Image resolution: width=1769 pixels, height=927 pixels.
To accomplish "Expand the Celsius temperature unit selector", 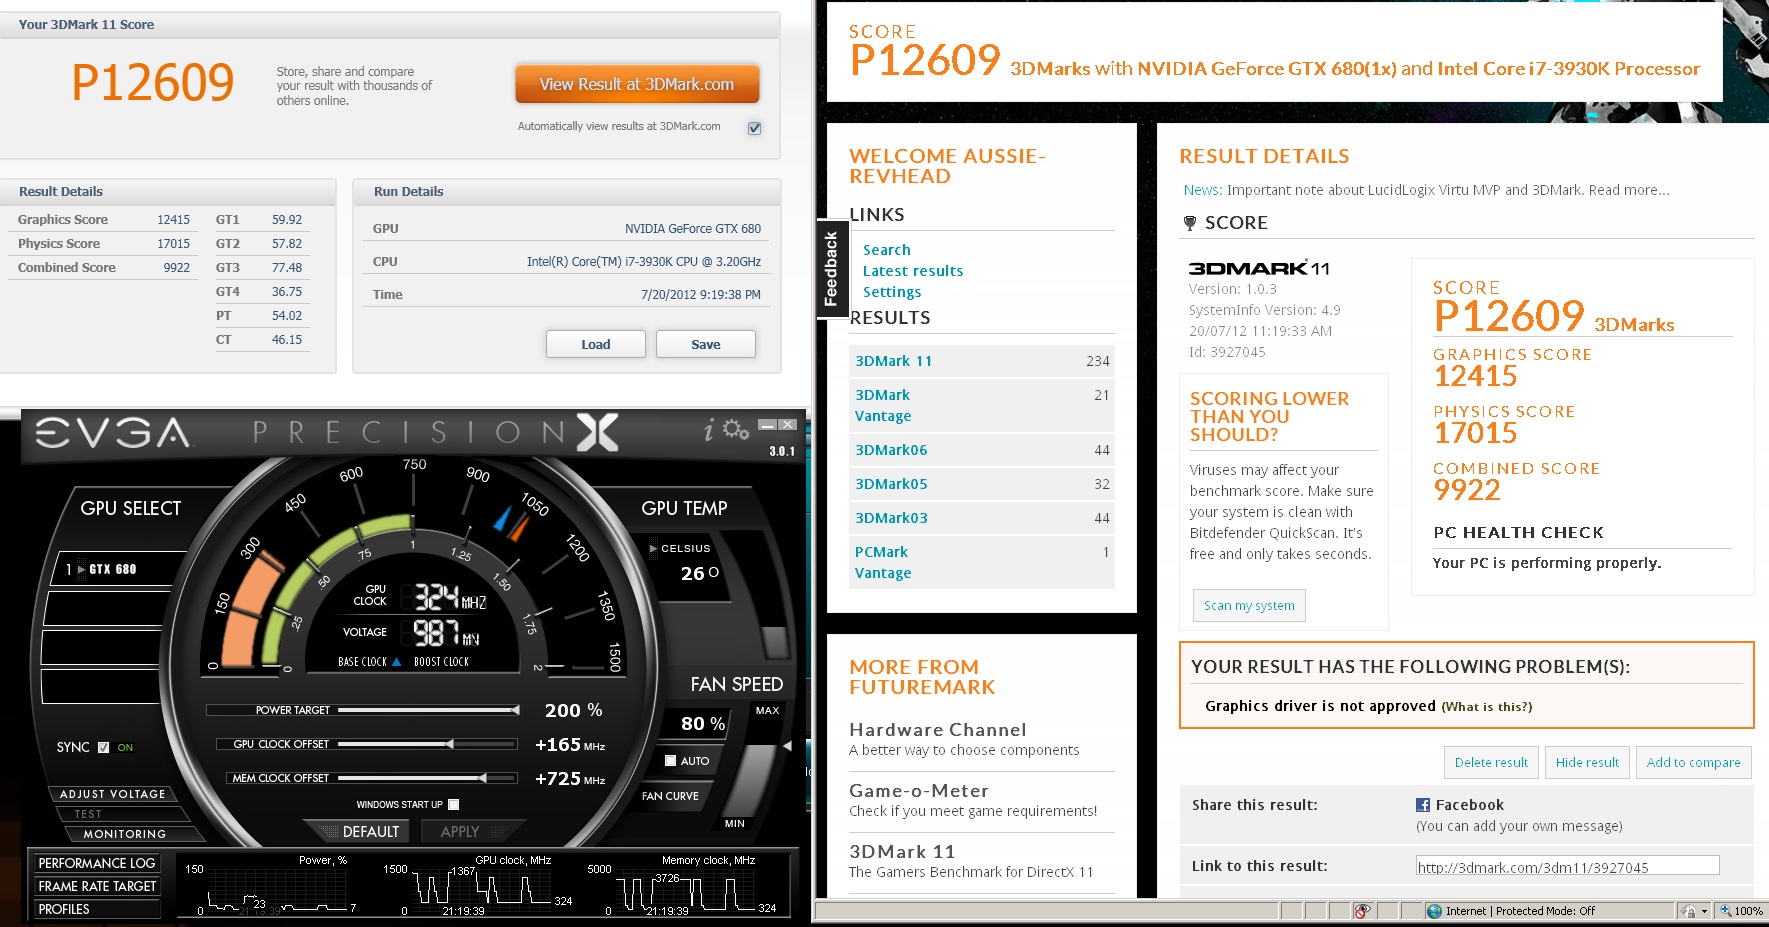I will (x=654, y=548).
